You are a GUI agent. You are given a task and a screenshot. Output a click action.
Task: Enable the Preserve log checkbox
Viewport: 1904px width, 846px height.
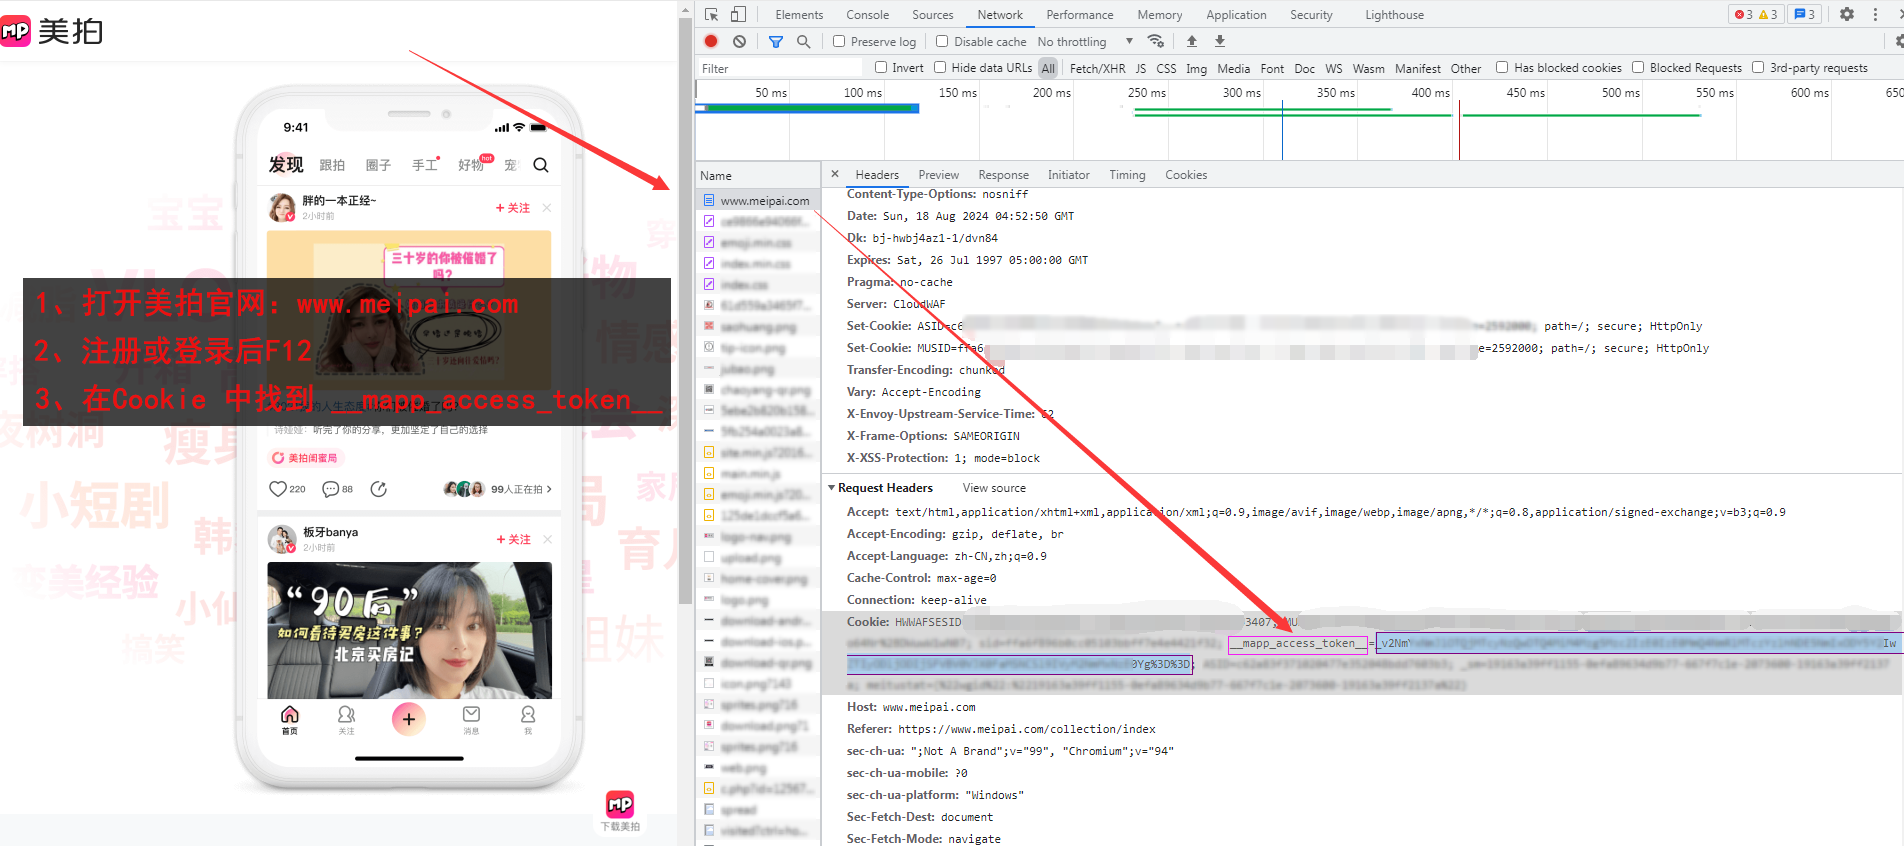pyautogui.click(x=839, y=41)
